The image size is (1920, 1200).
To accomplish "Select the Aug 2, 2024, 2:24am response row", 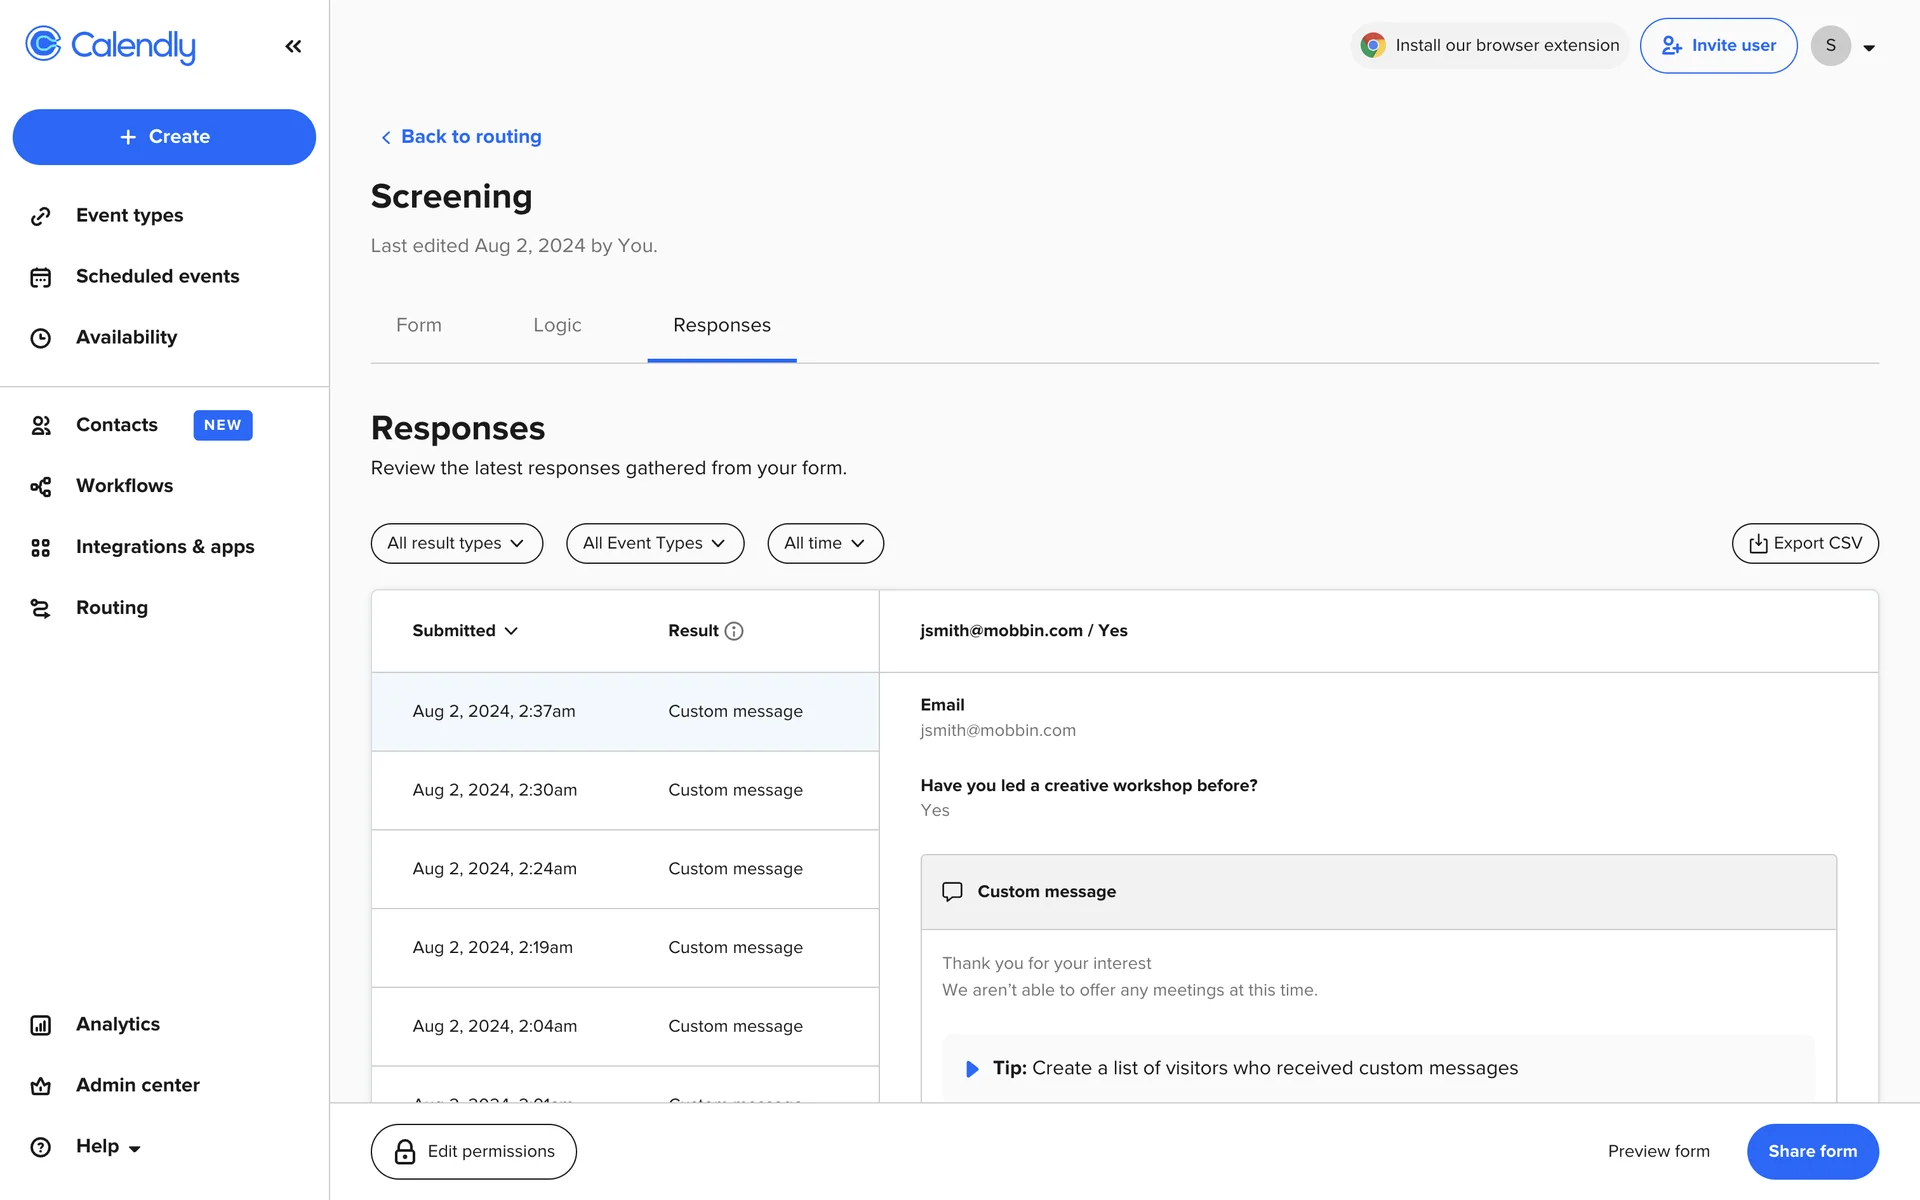I will (624, 869).
